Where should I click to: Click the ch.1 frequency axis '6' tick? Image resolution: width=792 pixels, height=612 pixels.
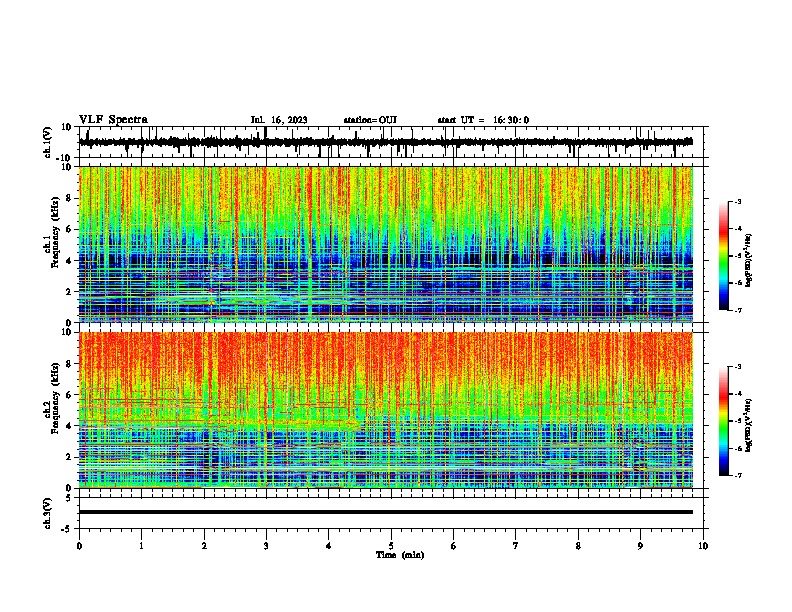click(70, 229)
